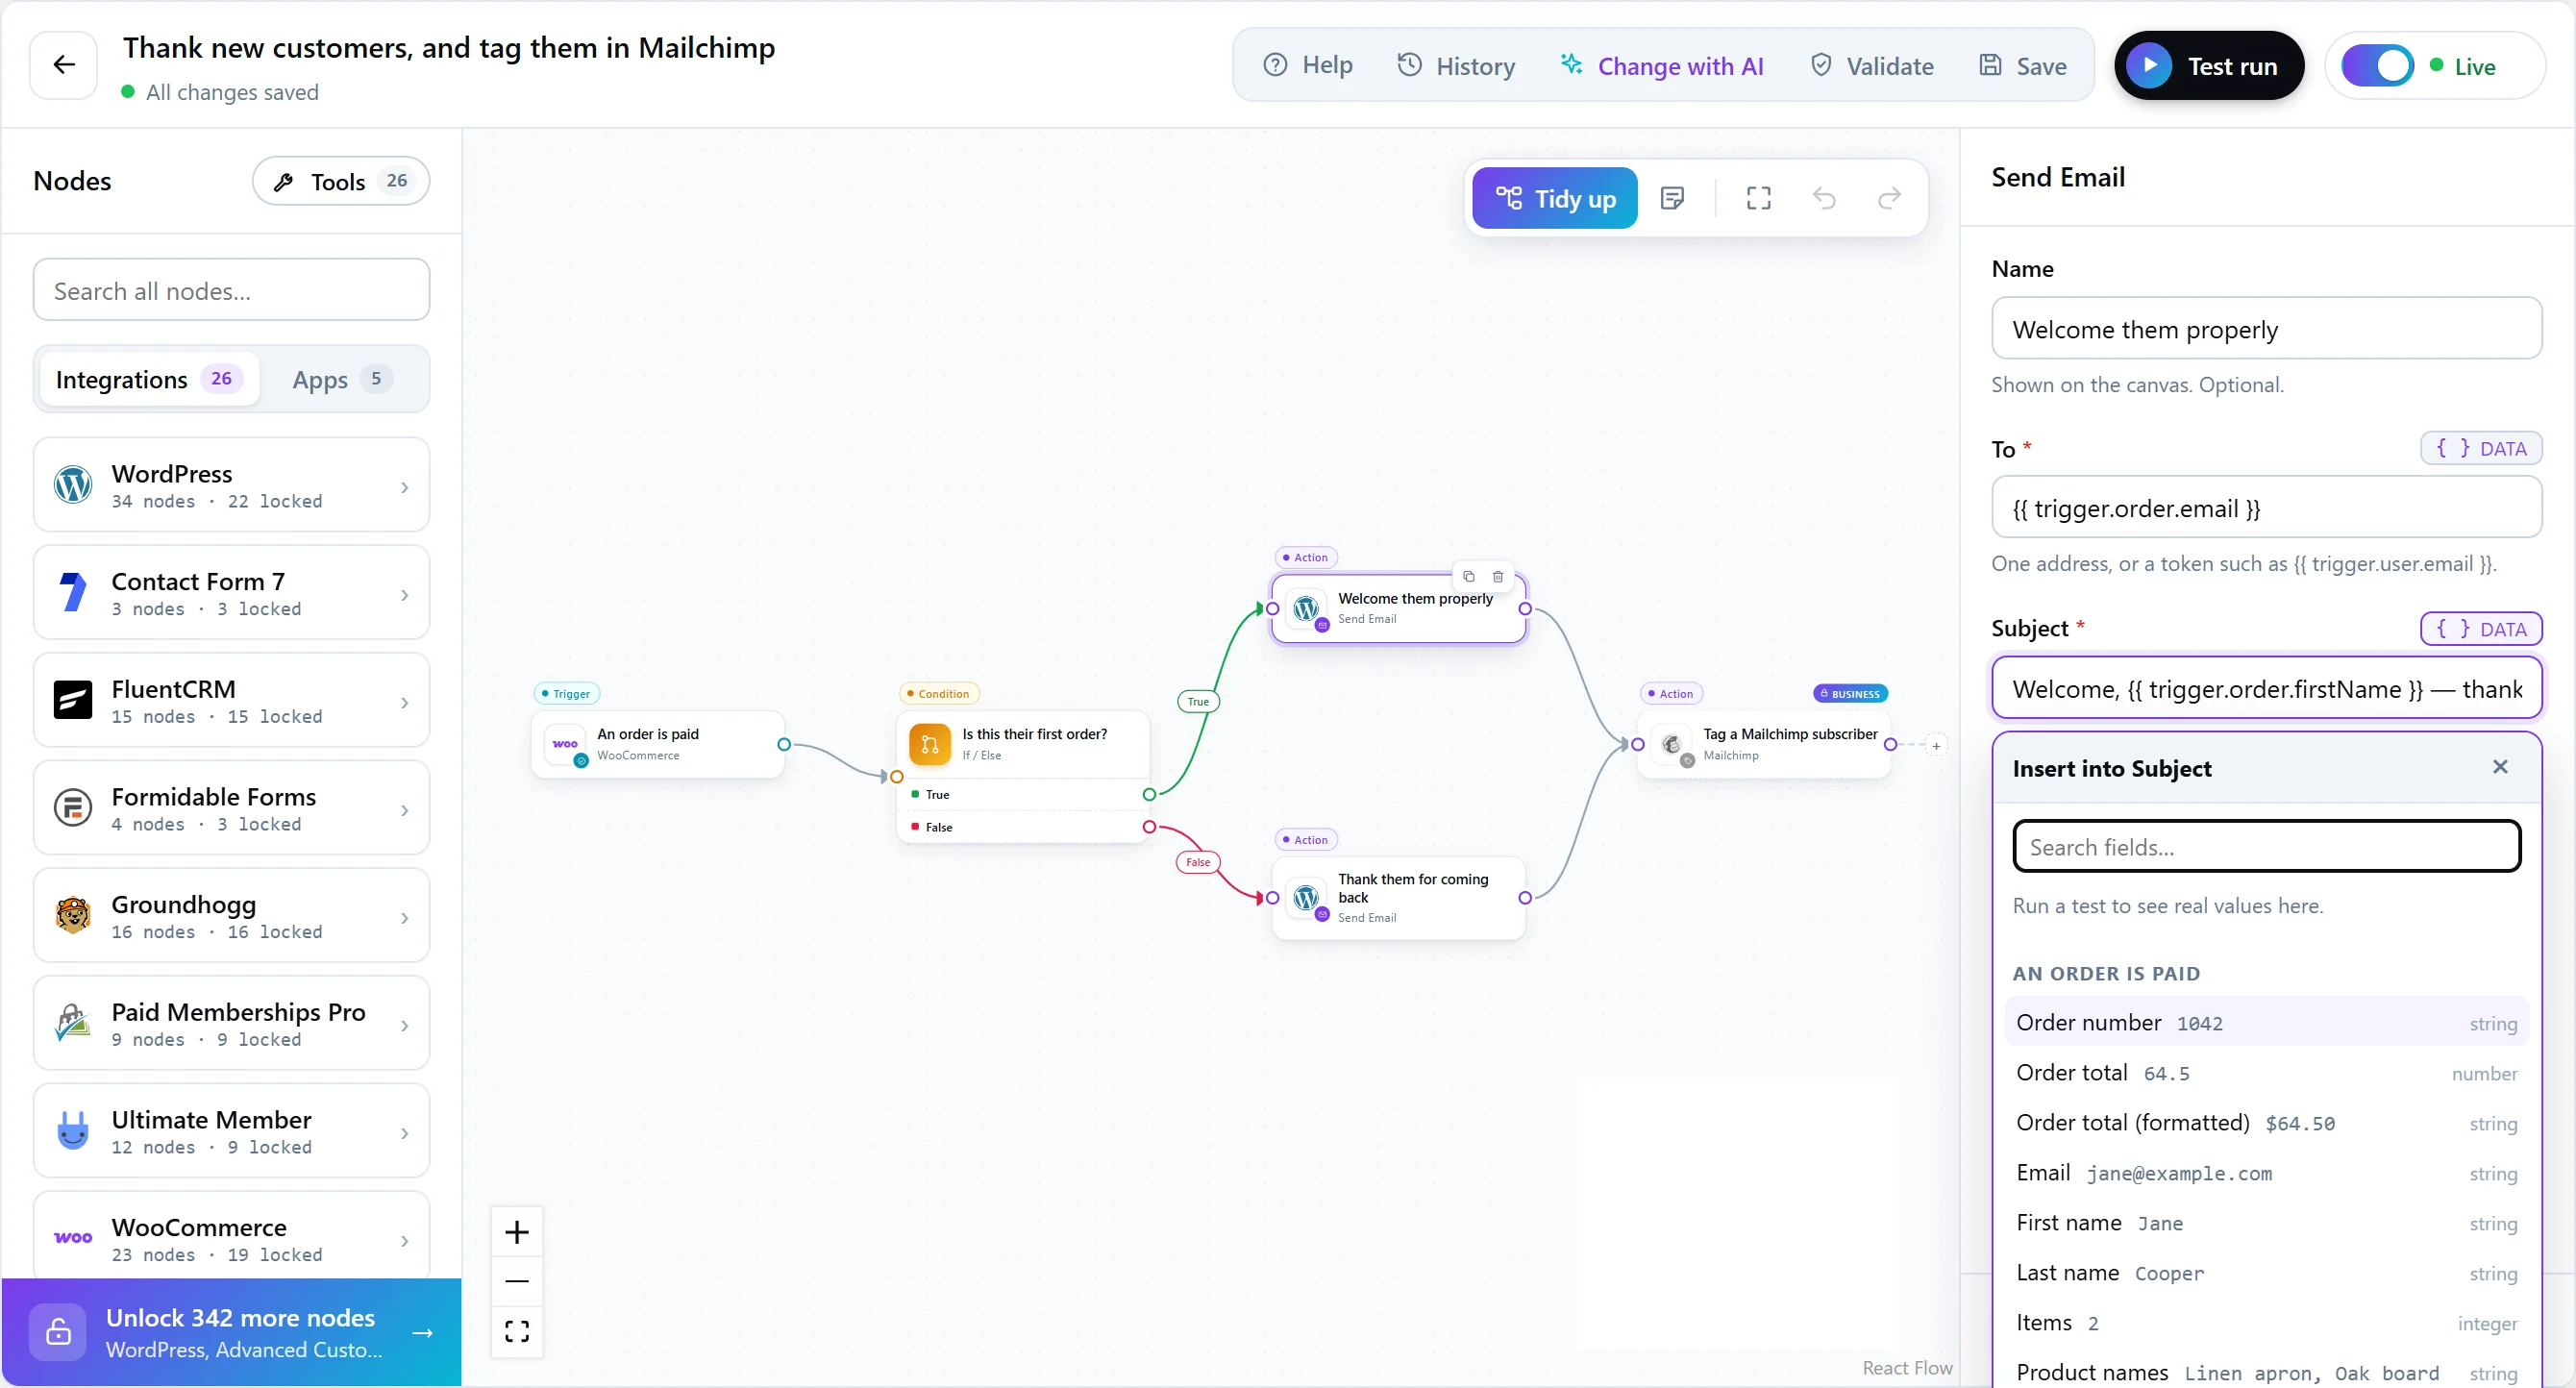Expand the WordPress integration
The image size is (2576, 1388).
click(231, 485)
